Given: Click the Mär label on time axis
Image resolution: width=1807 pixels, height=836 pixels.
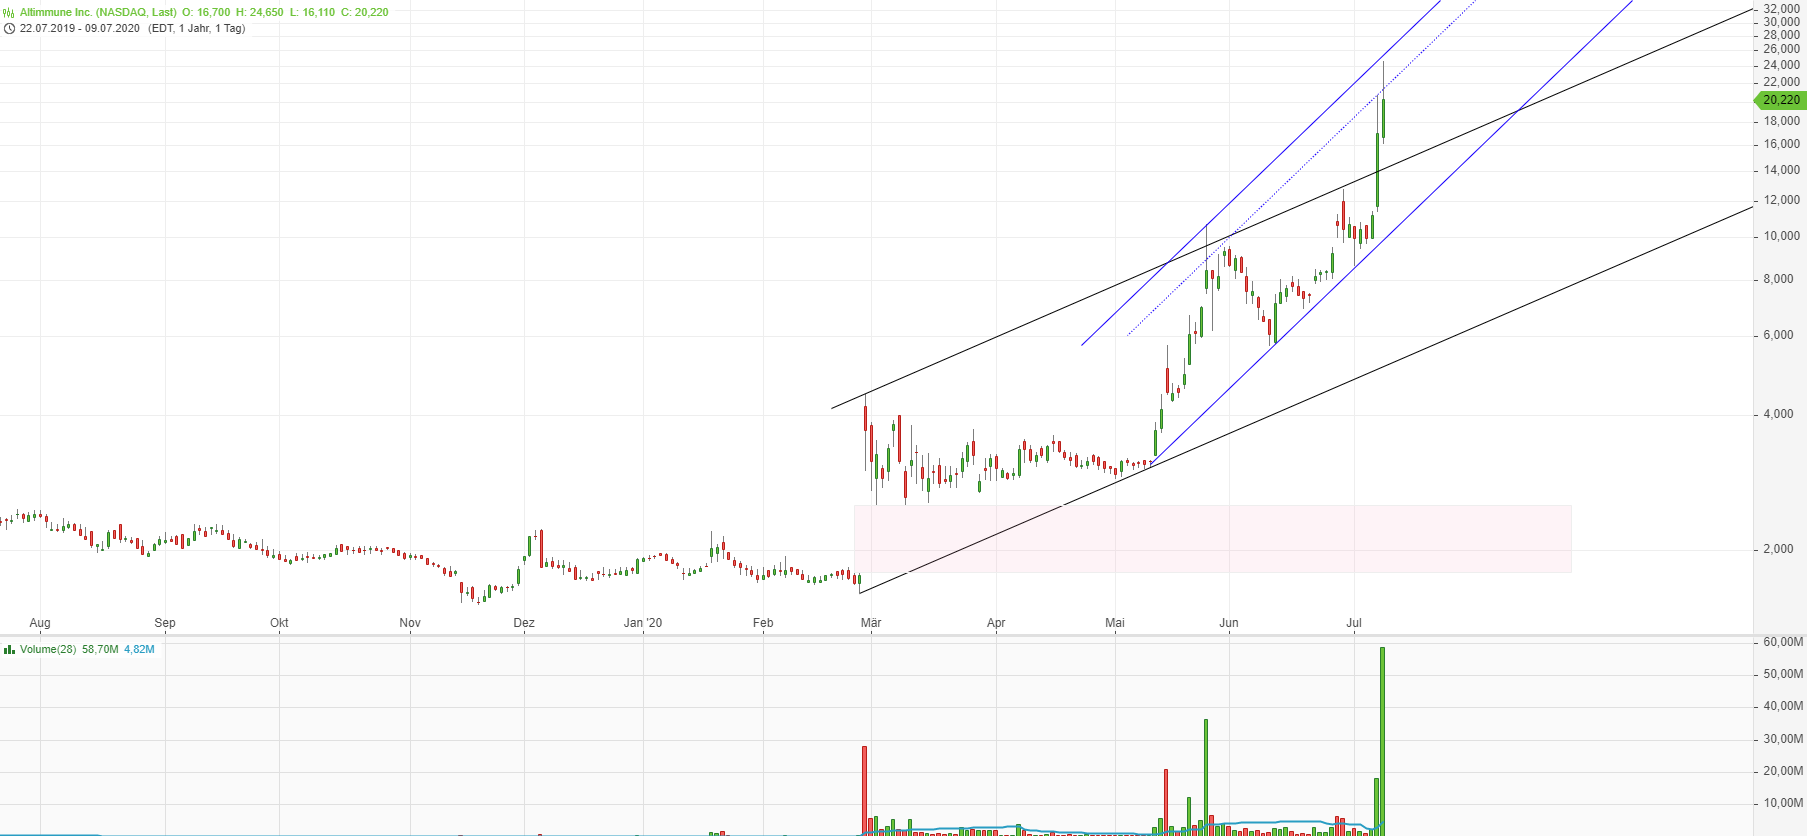Looking at the screenshot, I should (x=871, y=623).
